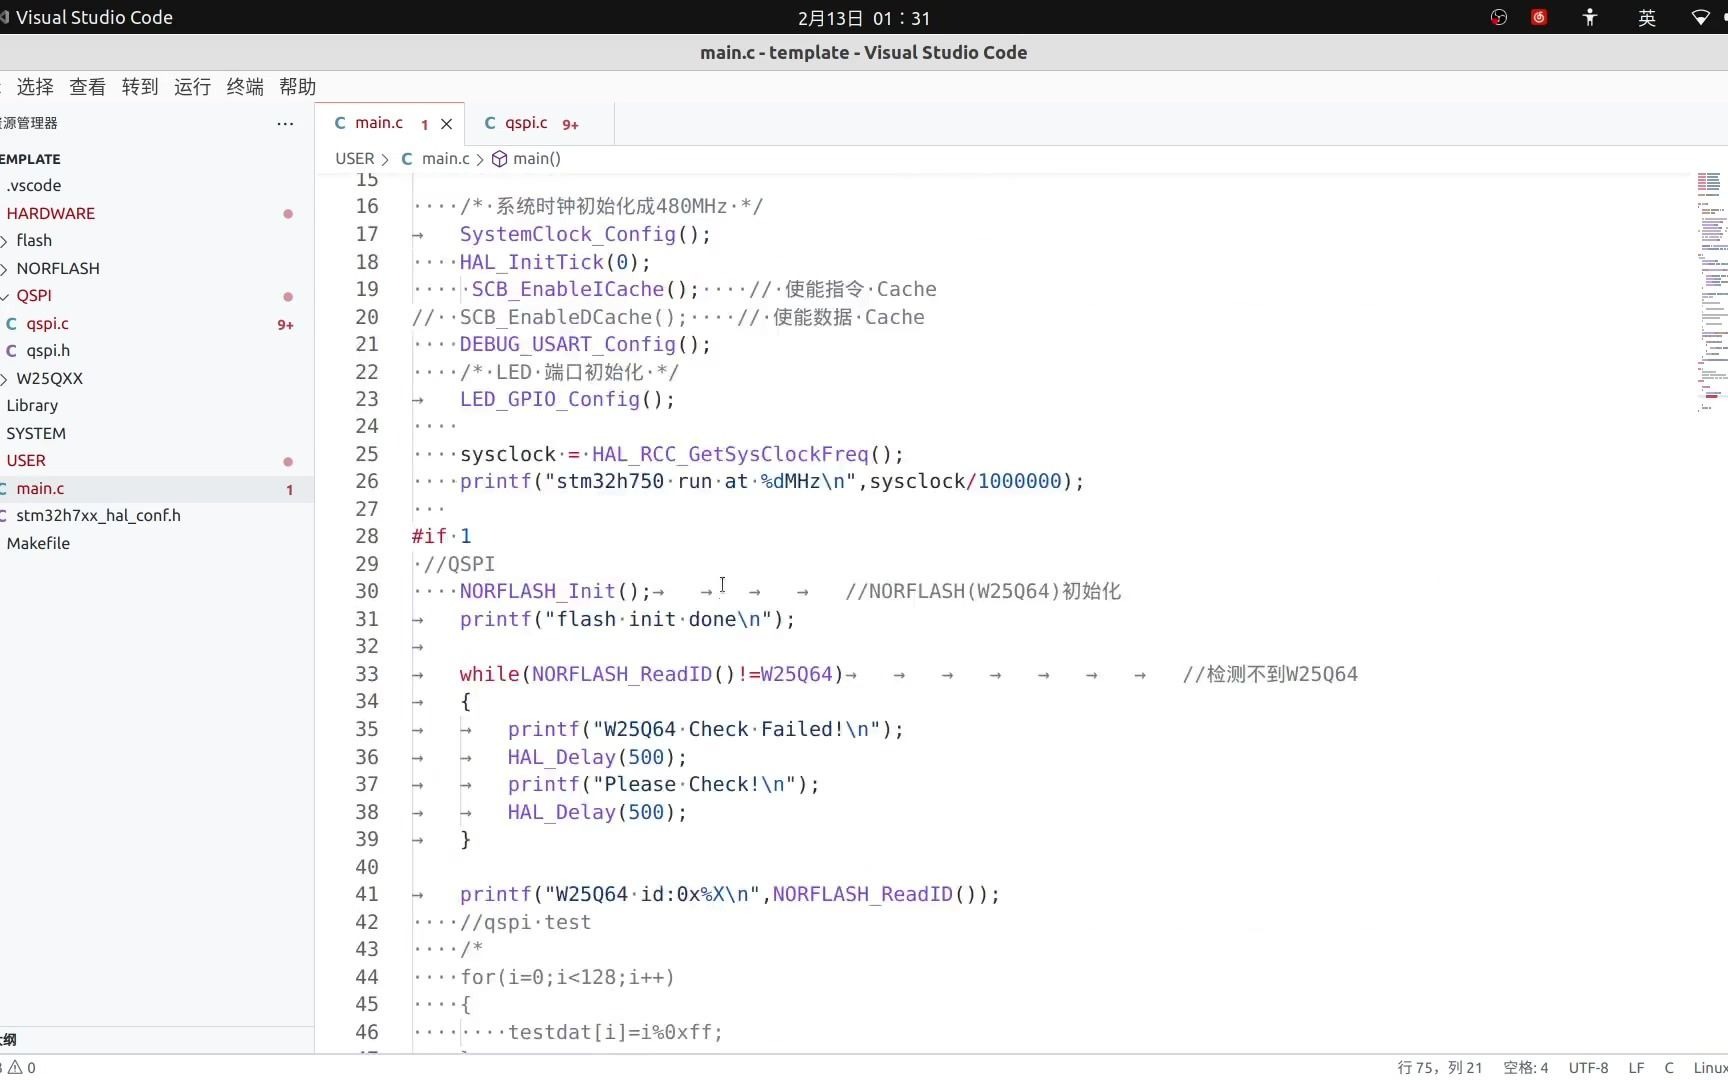
Task: Click the UTF-8 encoding indicator
Action: coord(1589,1067)
